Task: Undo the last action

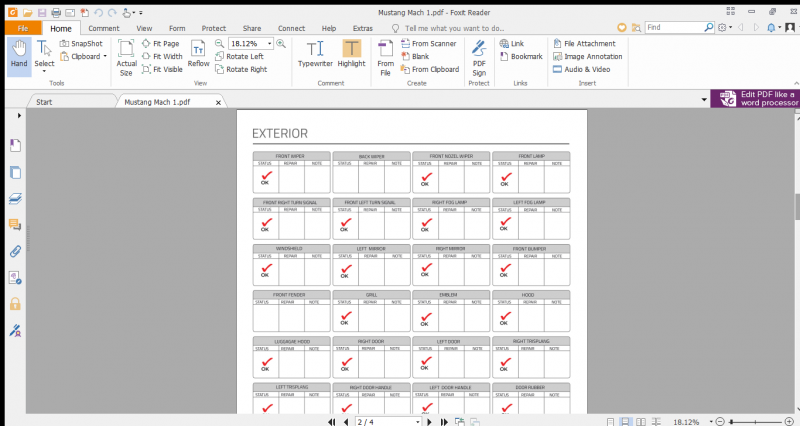Action: (98, 12)
